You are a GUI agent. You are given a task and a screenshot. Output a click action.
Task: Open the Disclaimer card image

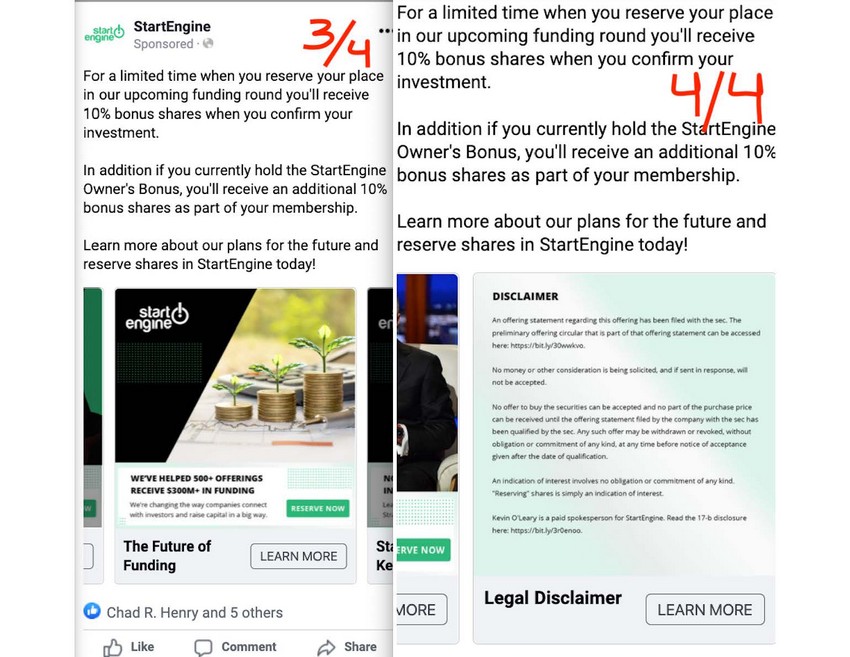click(x=624, y=423)
